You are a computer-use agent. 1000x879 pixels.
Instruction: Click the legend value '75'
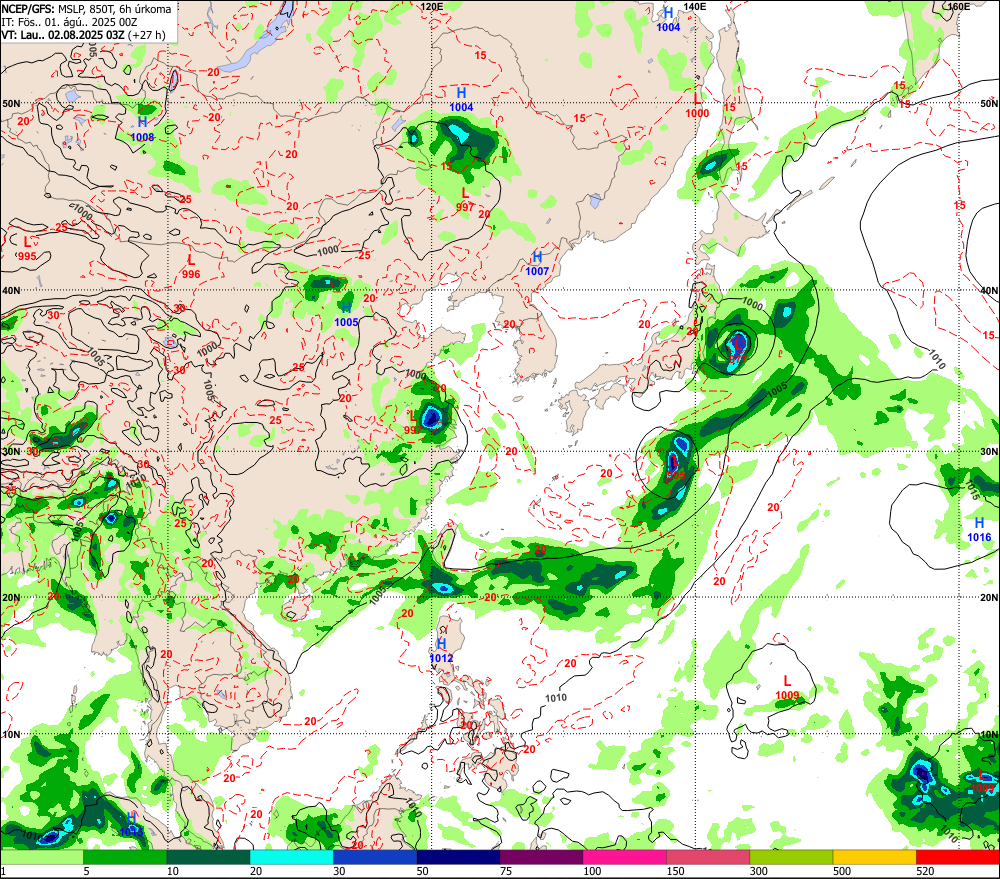pyautogui.click(x=506, y=871)
